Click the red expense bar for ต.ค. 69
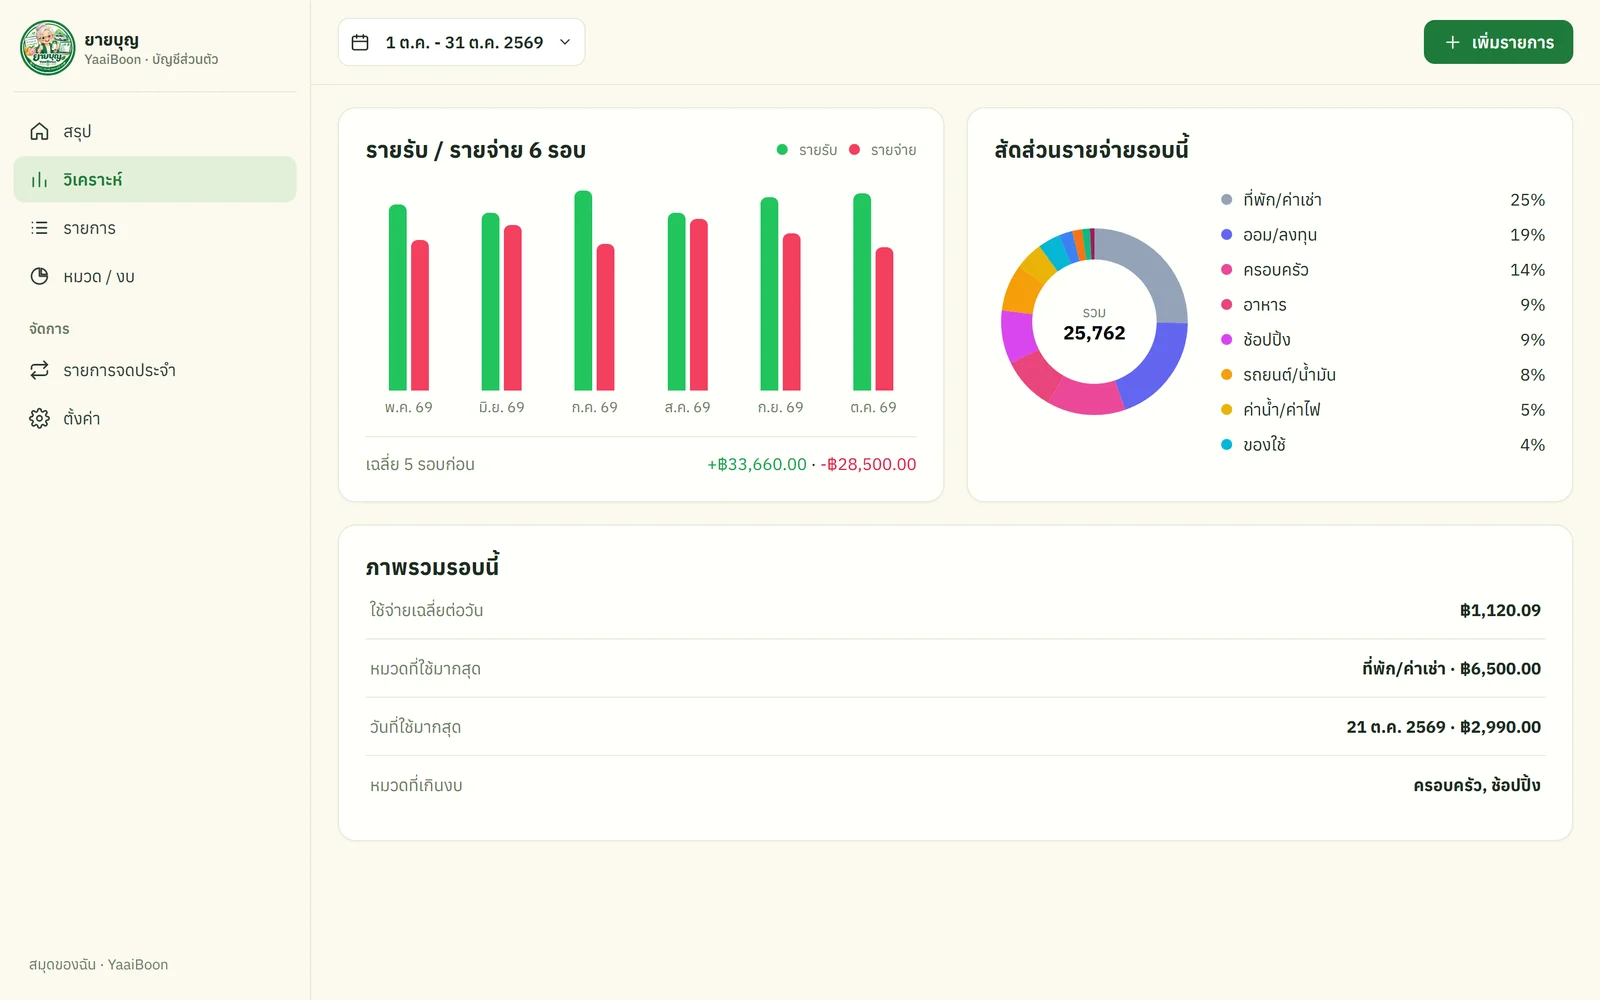Viewport: 1600px width, 1000px height. point(885,318)
